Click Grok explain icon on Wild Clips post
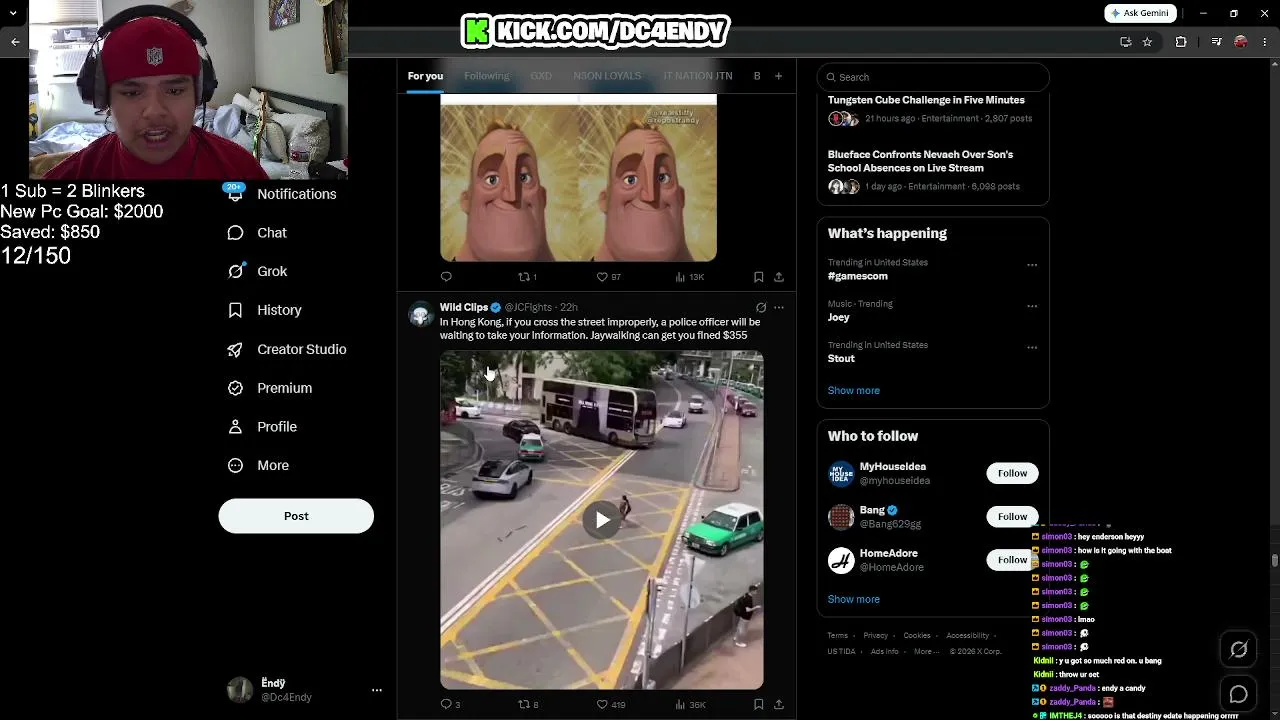The width and height of the screenshot is (1280, 720). (761, 307)
